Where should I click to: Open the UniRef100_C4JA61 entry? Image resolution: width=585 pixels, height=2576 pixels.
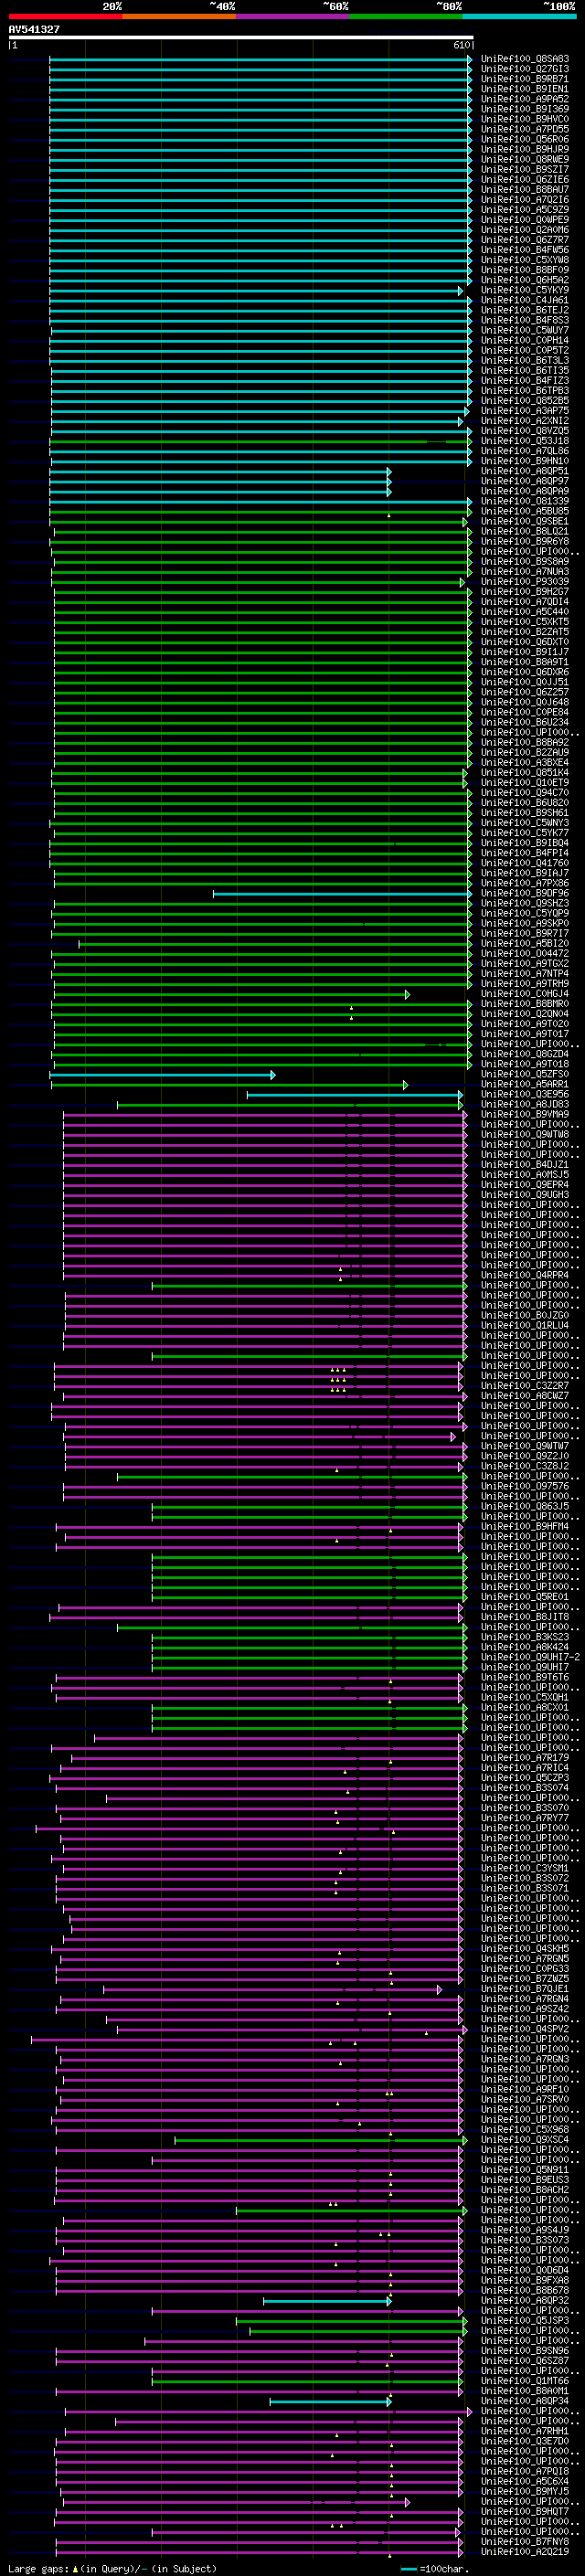coord(525,301)
